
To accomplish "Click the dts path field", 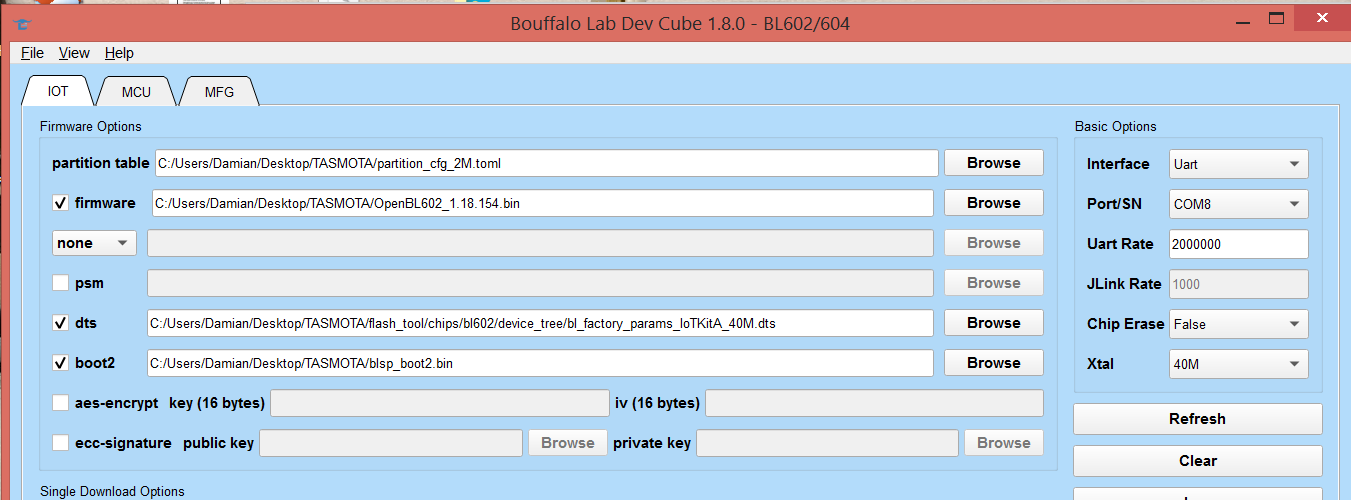I will pos(540,323).
